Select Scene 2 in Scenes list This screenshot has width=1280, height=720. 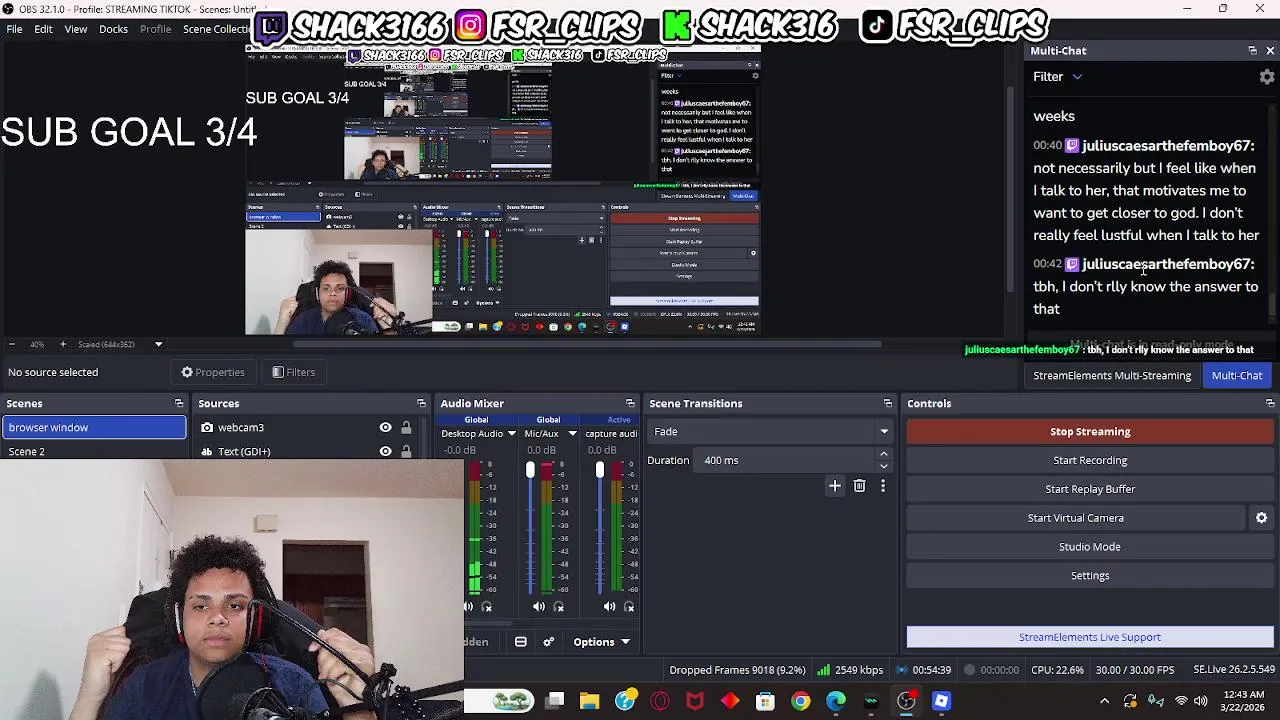pos(94,452)
